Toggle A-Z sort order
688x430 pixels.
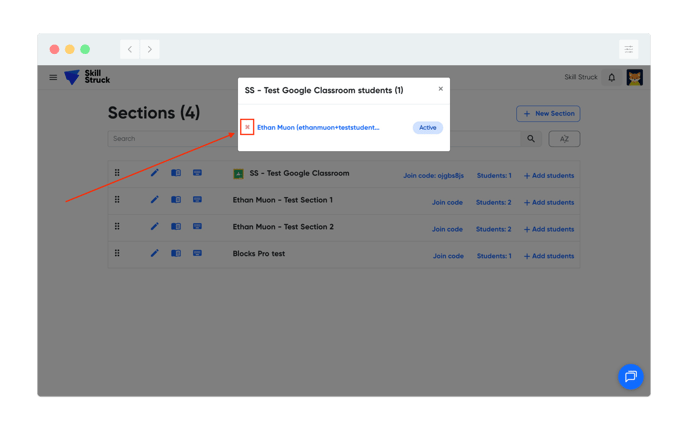564,139
